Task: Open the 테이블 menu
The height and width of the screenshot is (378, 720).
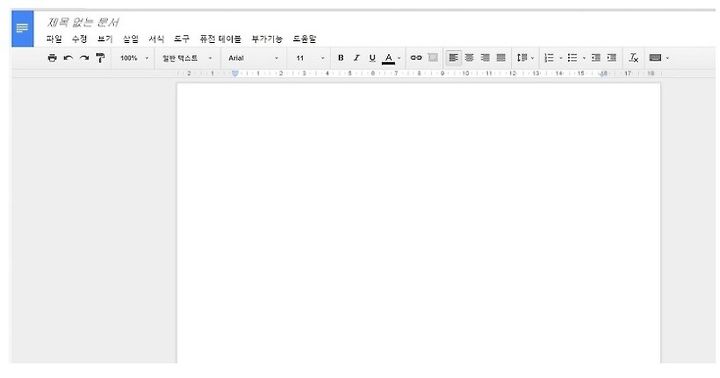Action: coord(220,39)
